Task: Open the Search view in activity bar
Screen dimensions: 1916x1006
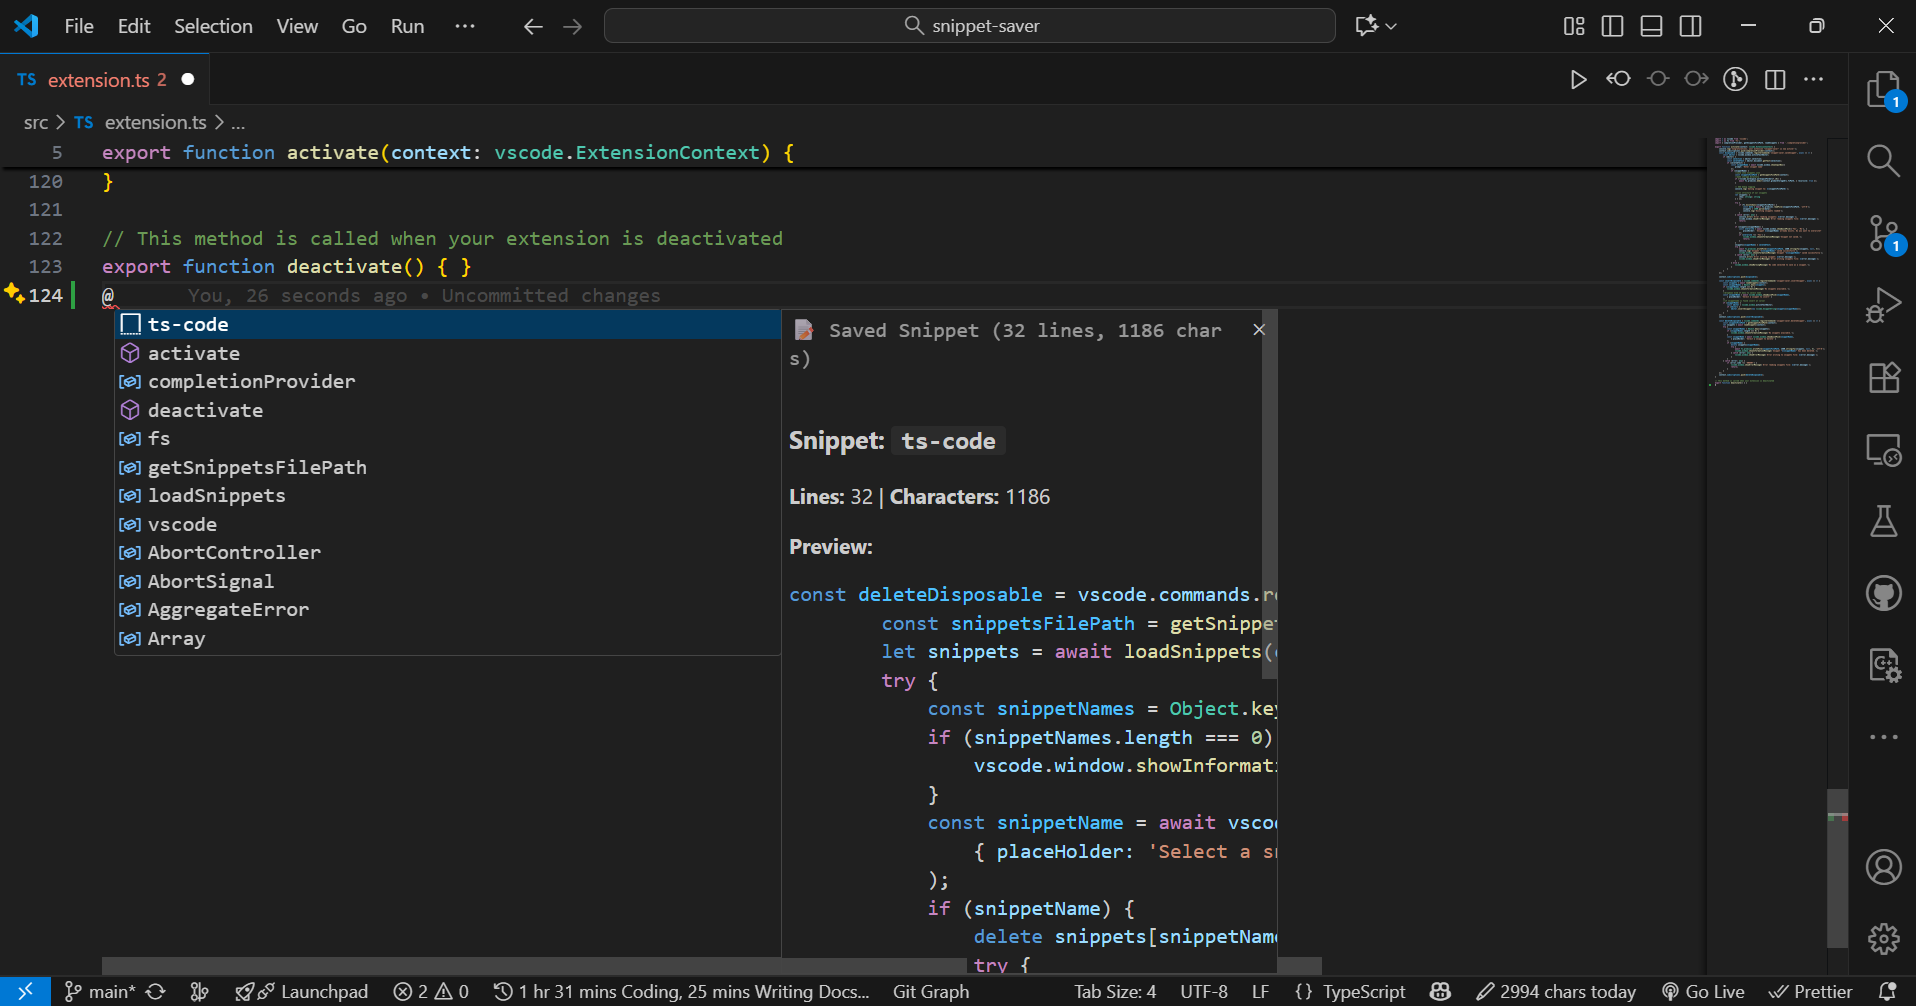Action: point(1883,160)
